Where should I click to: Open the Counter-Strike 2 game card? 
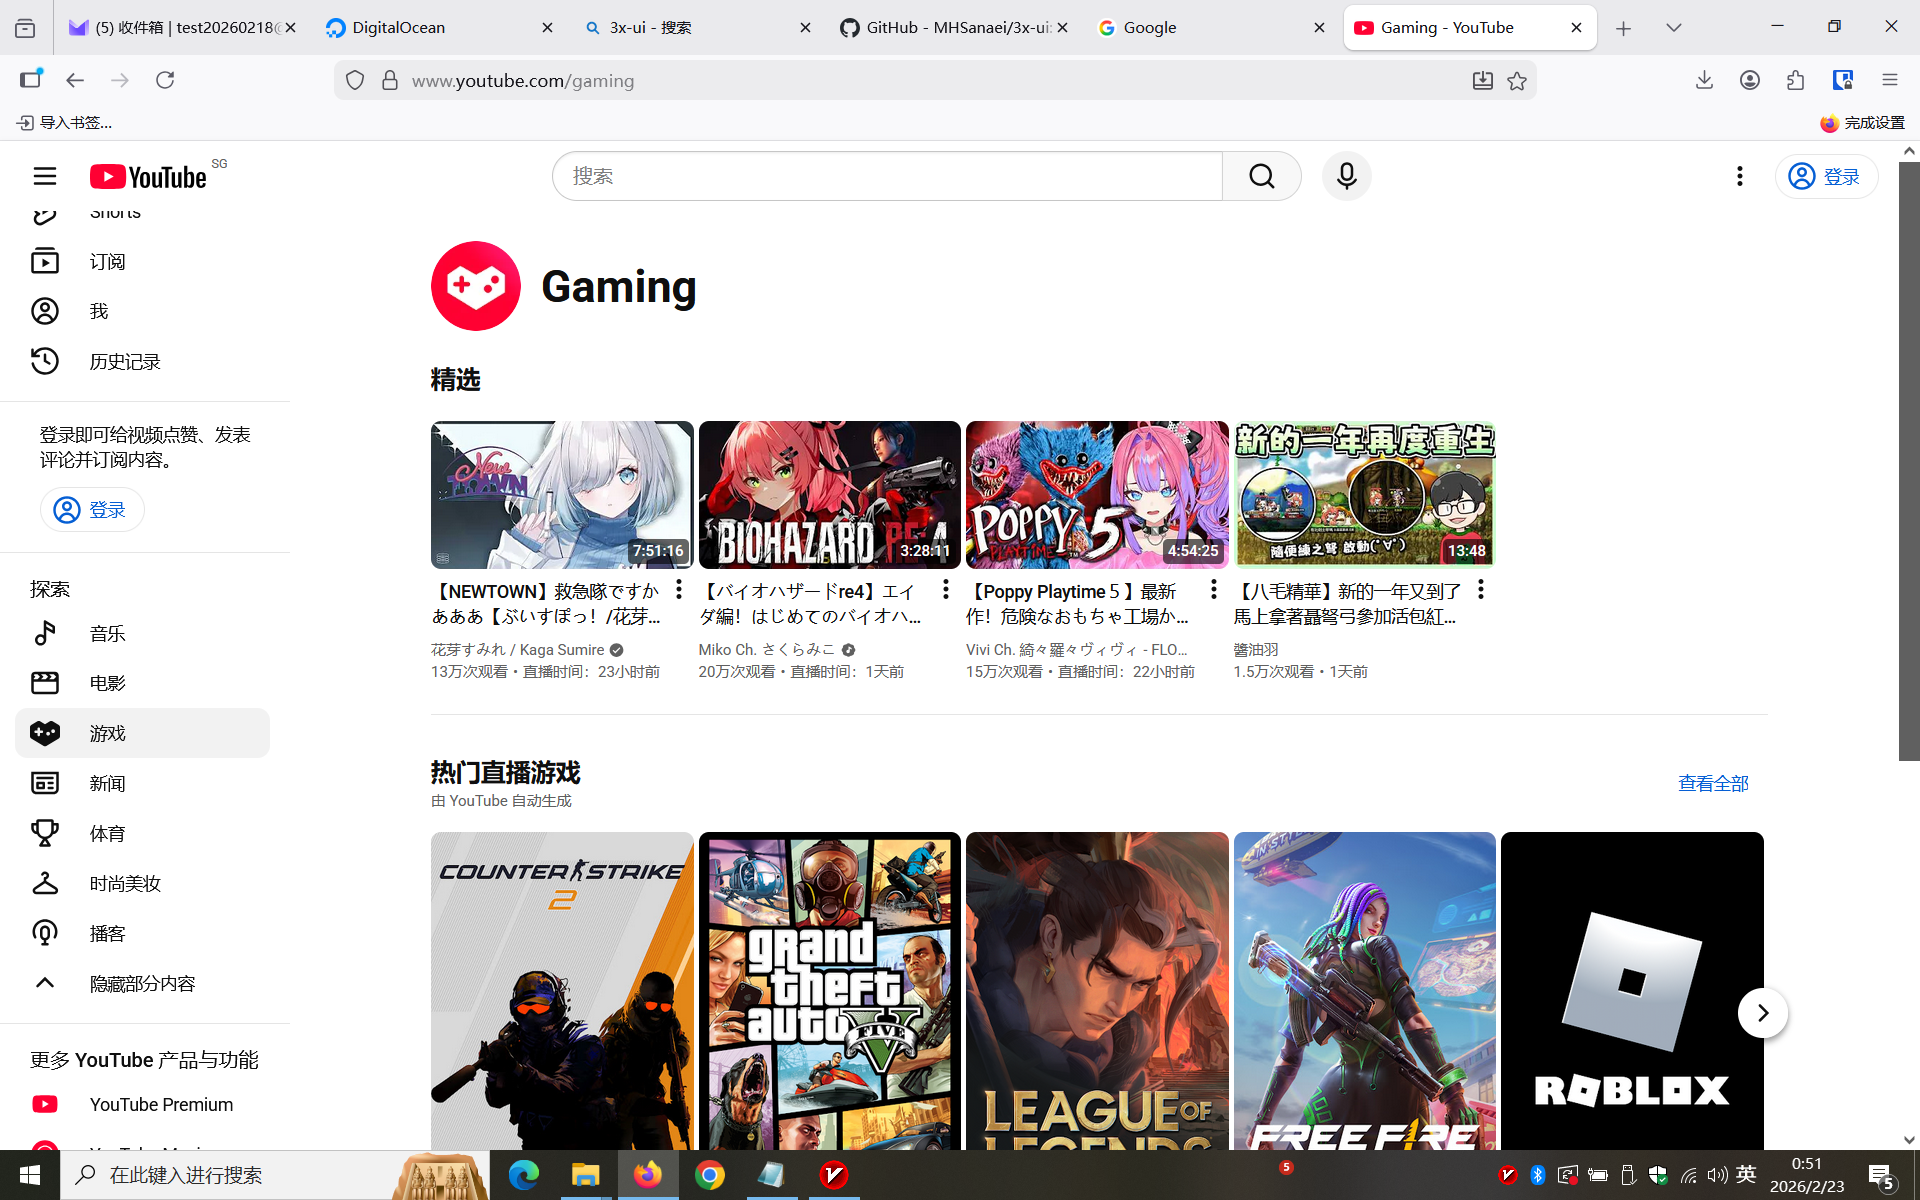(x=562, y=991)
